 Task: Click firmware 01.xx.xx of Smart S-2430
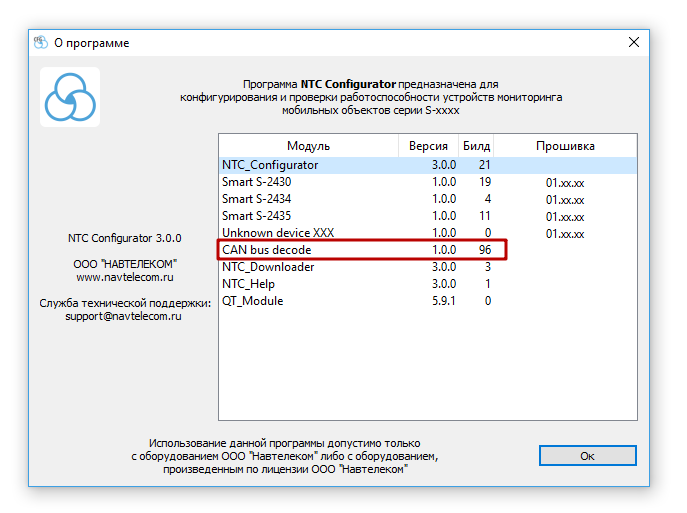(x=565, y=183)
